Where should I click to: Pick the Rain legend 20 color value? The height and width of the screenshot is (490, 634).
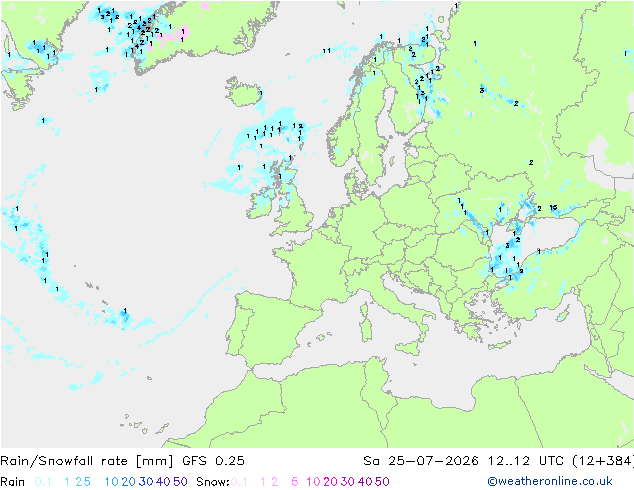pos(129,482)
